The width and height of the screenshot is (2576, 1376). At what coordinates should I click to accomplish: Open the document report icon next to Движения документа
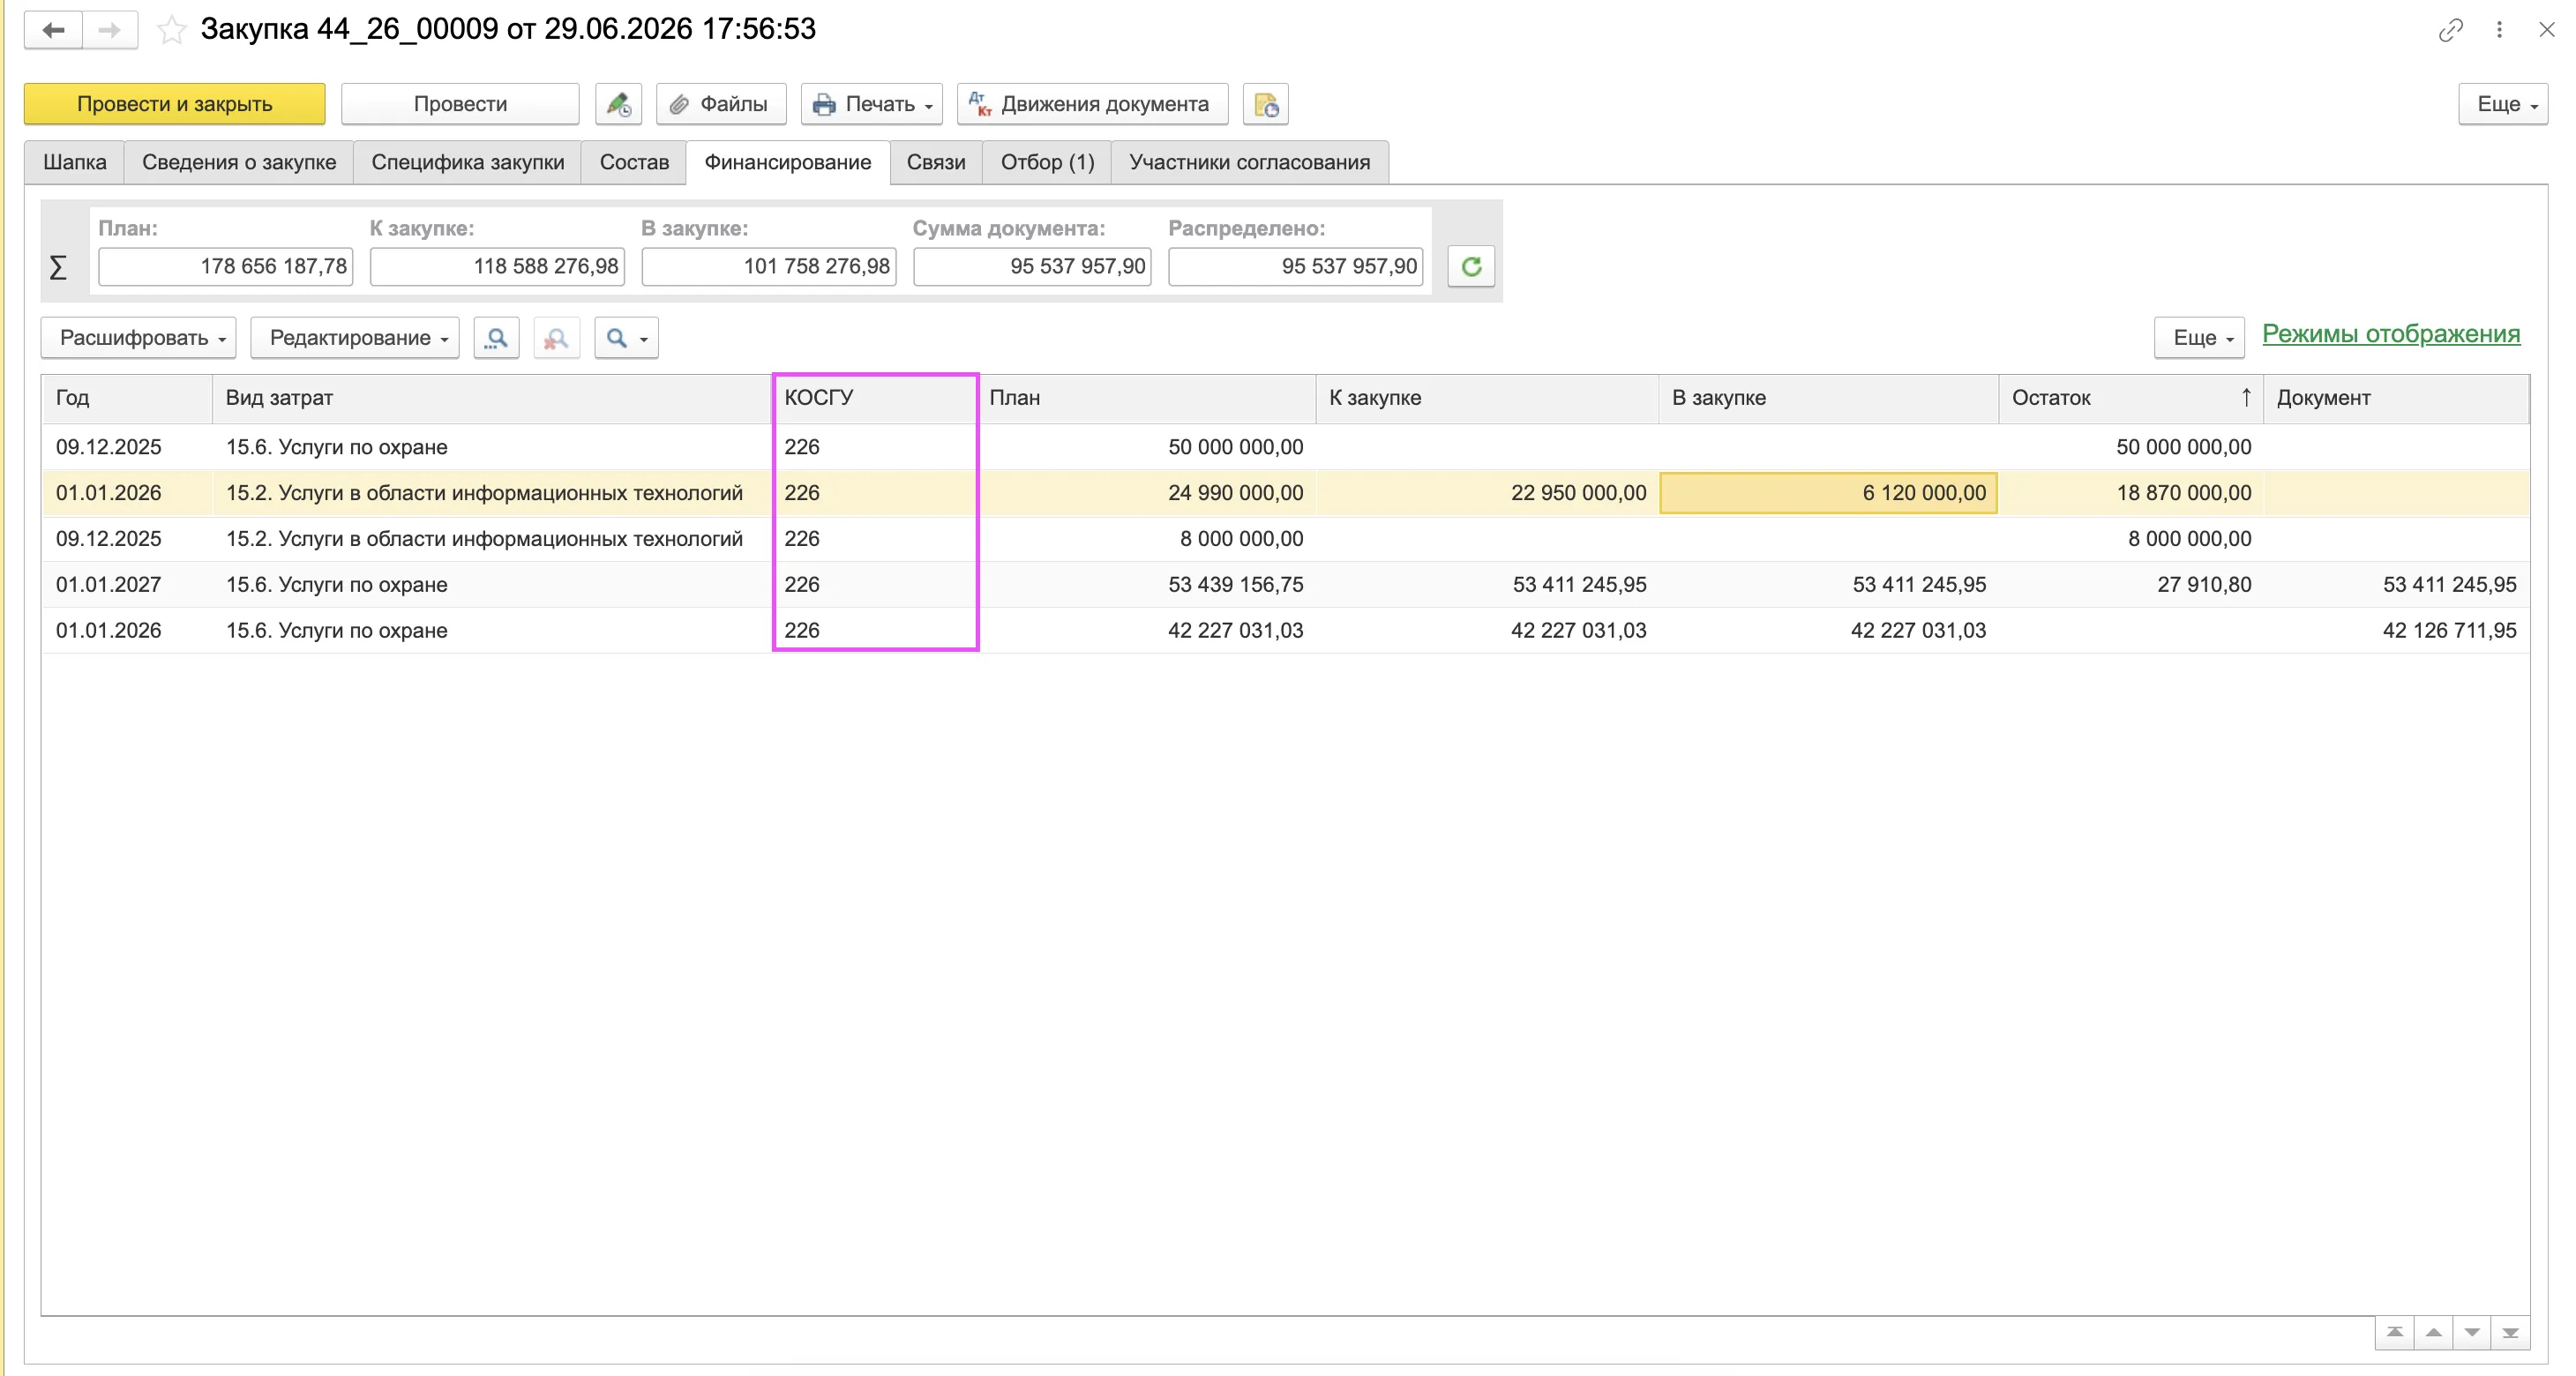click(x=1266, y=104)
